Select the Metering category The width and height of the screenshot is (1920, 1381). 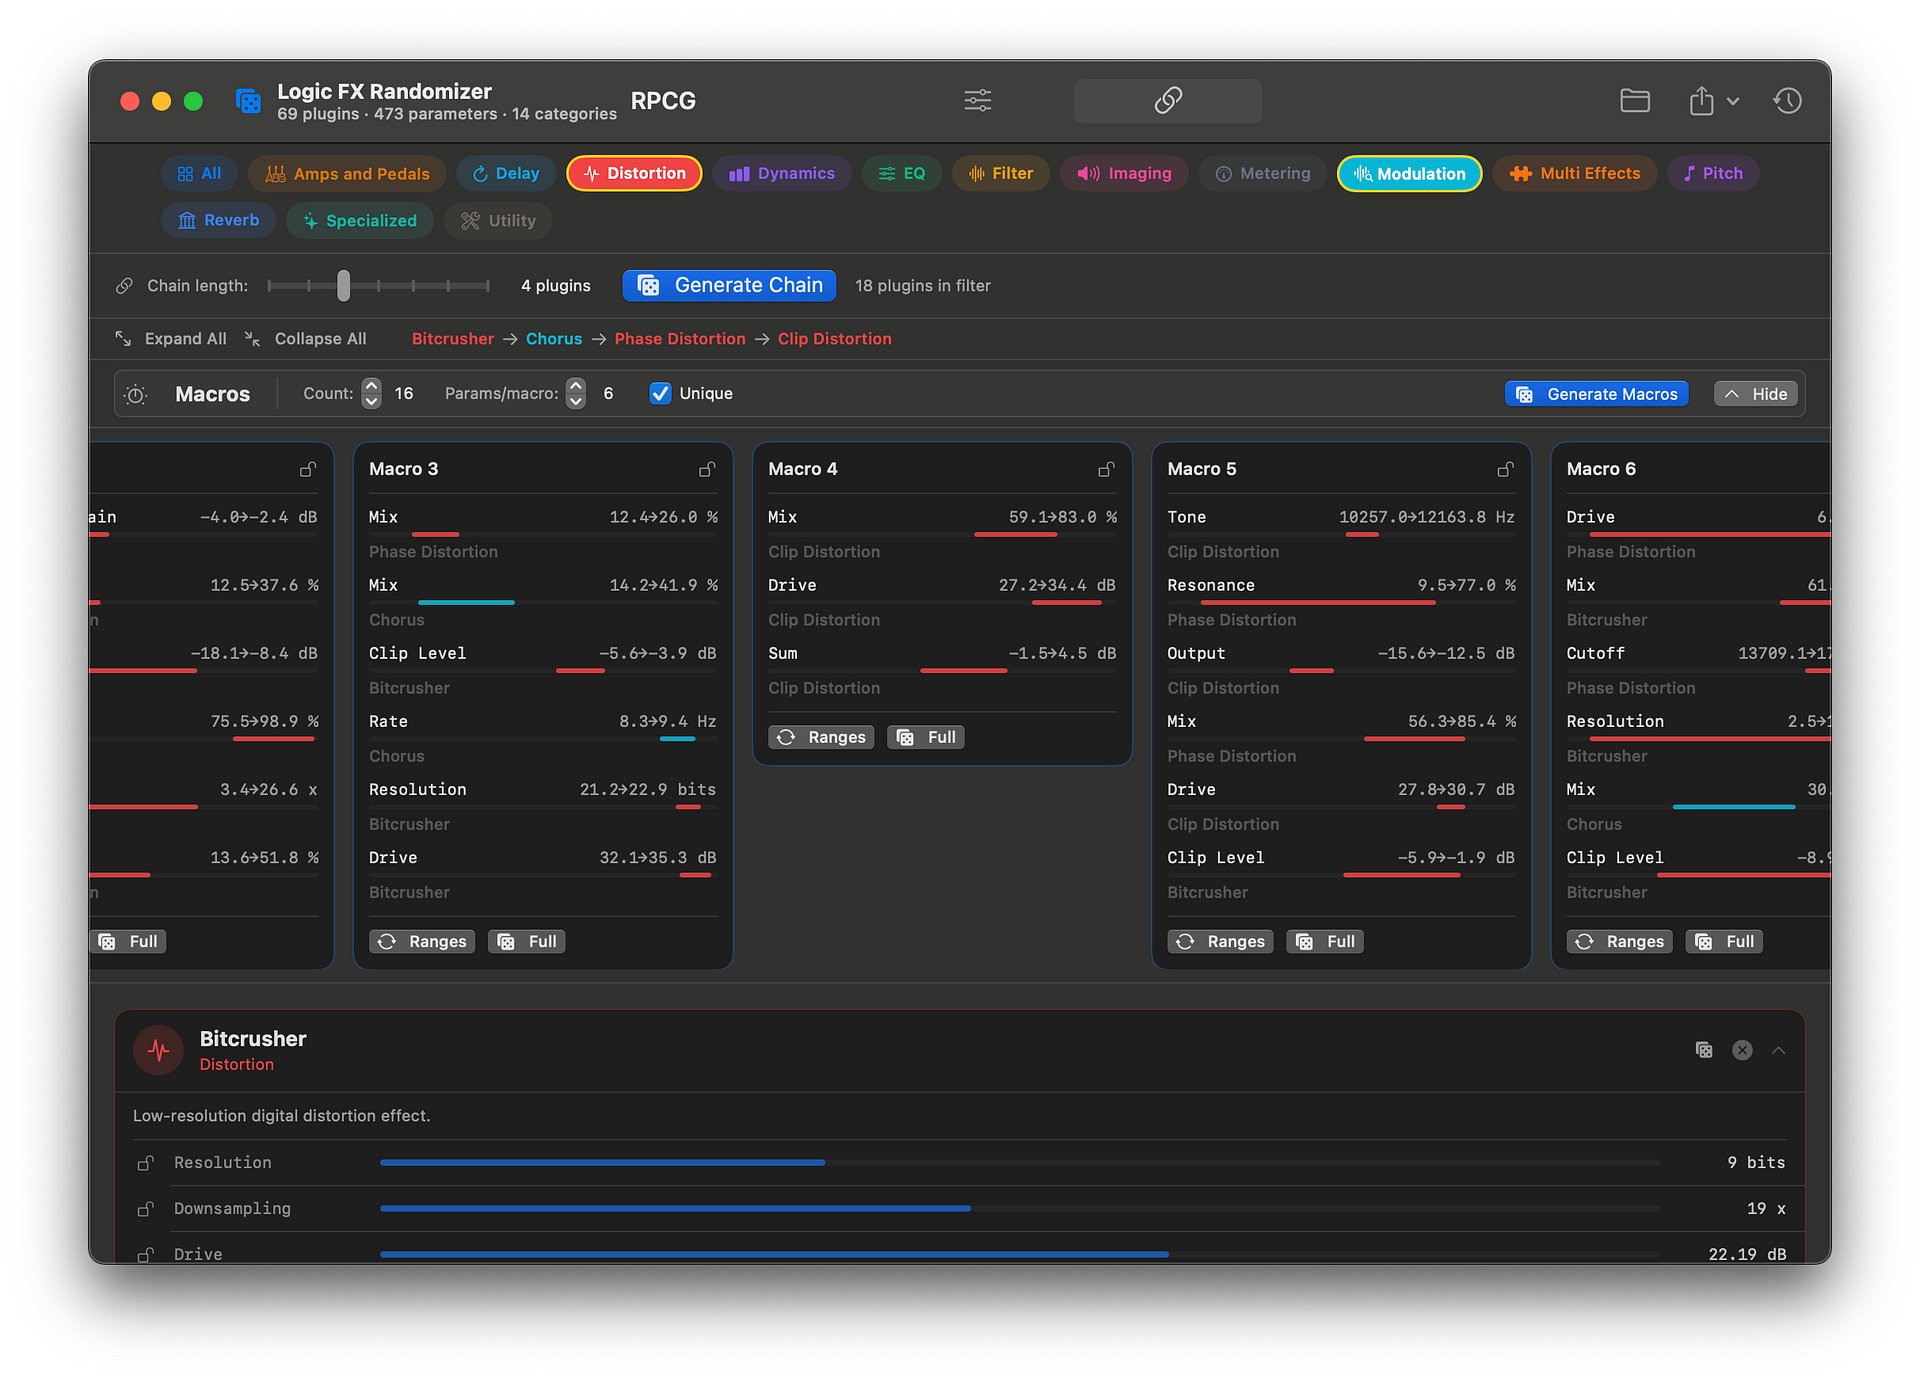click(x=1263, y=173)
